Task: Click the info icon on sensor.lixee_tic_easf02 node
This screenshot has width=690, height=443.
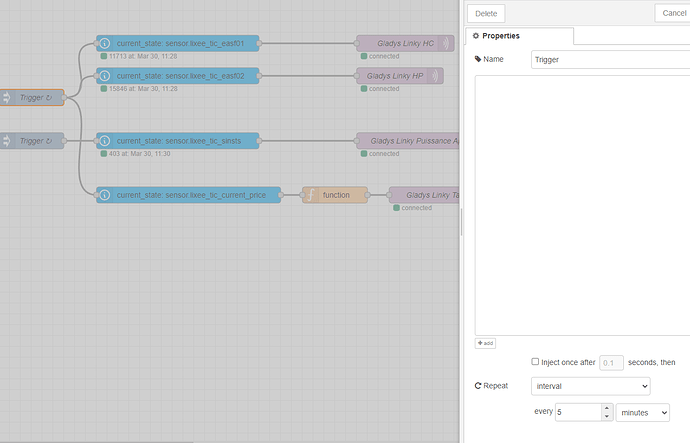Action: pyautogui.click(x=105, y=76)
